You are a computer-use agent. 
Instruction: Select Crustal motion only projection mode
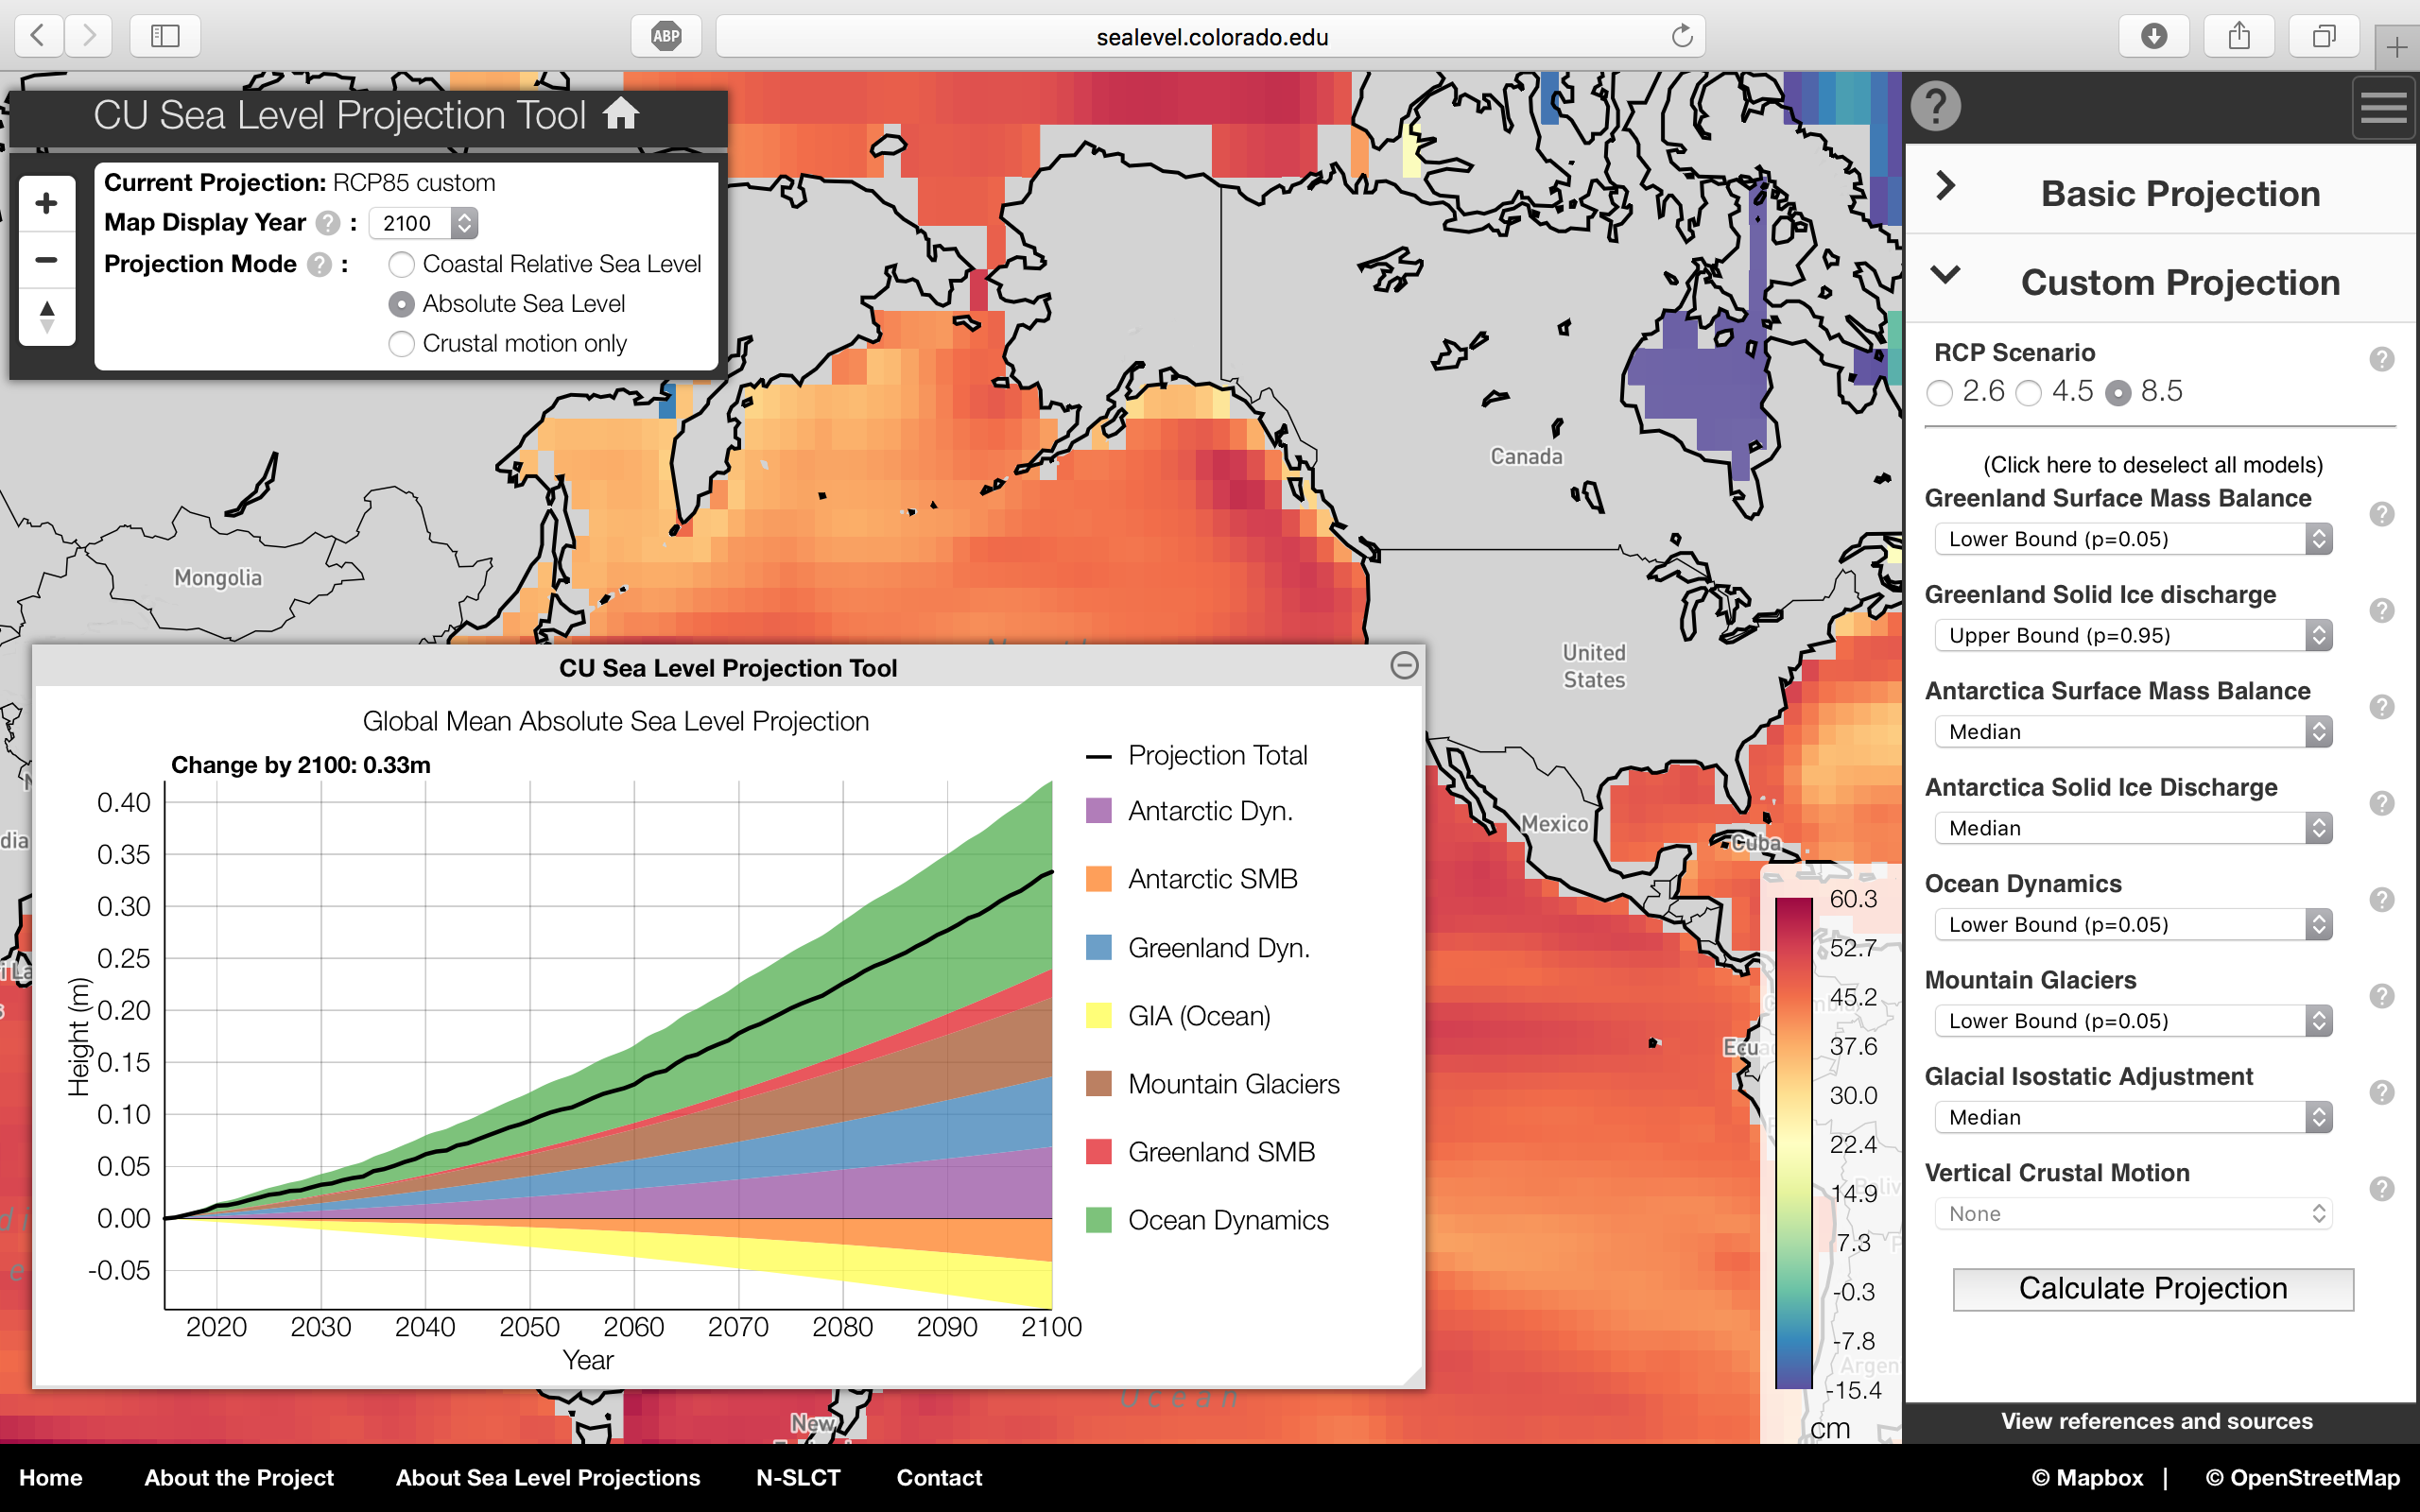402,344
